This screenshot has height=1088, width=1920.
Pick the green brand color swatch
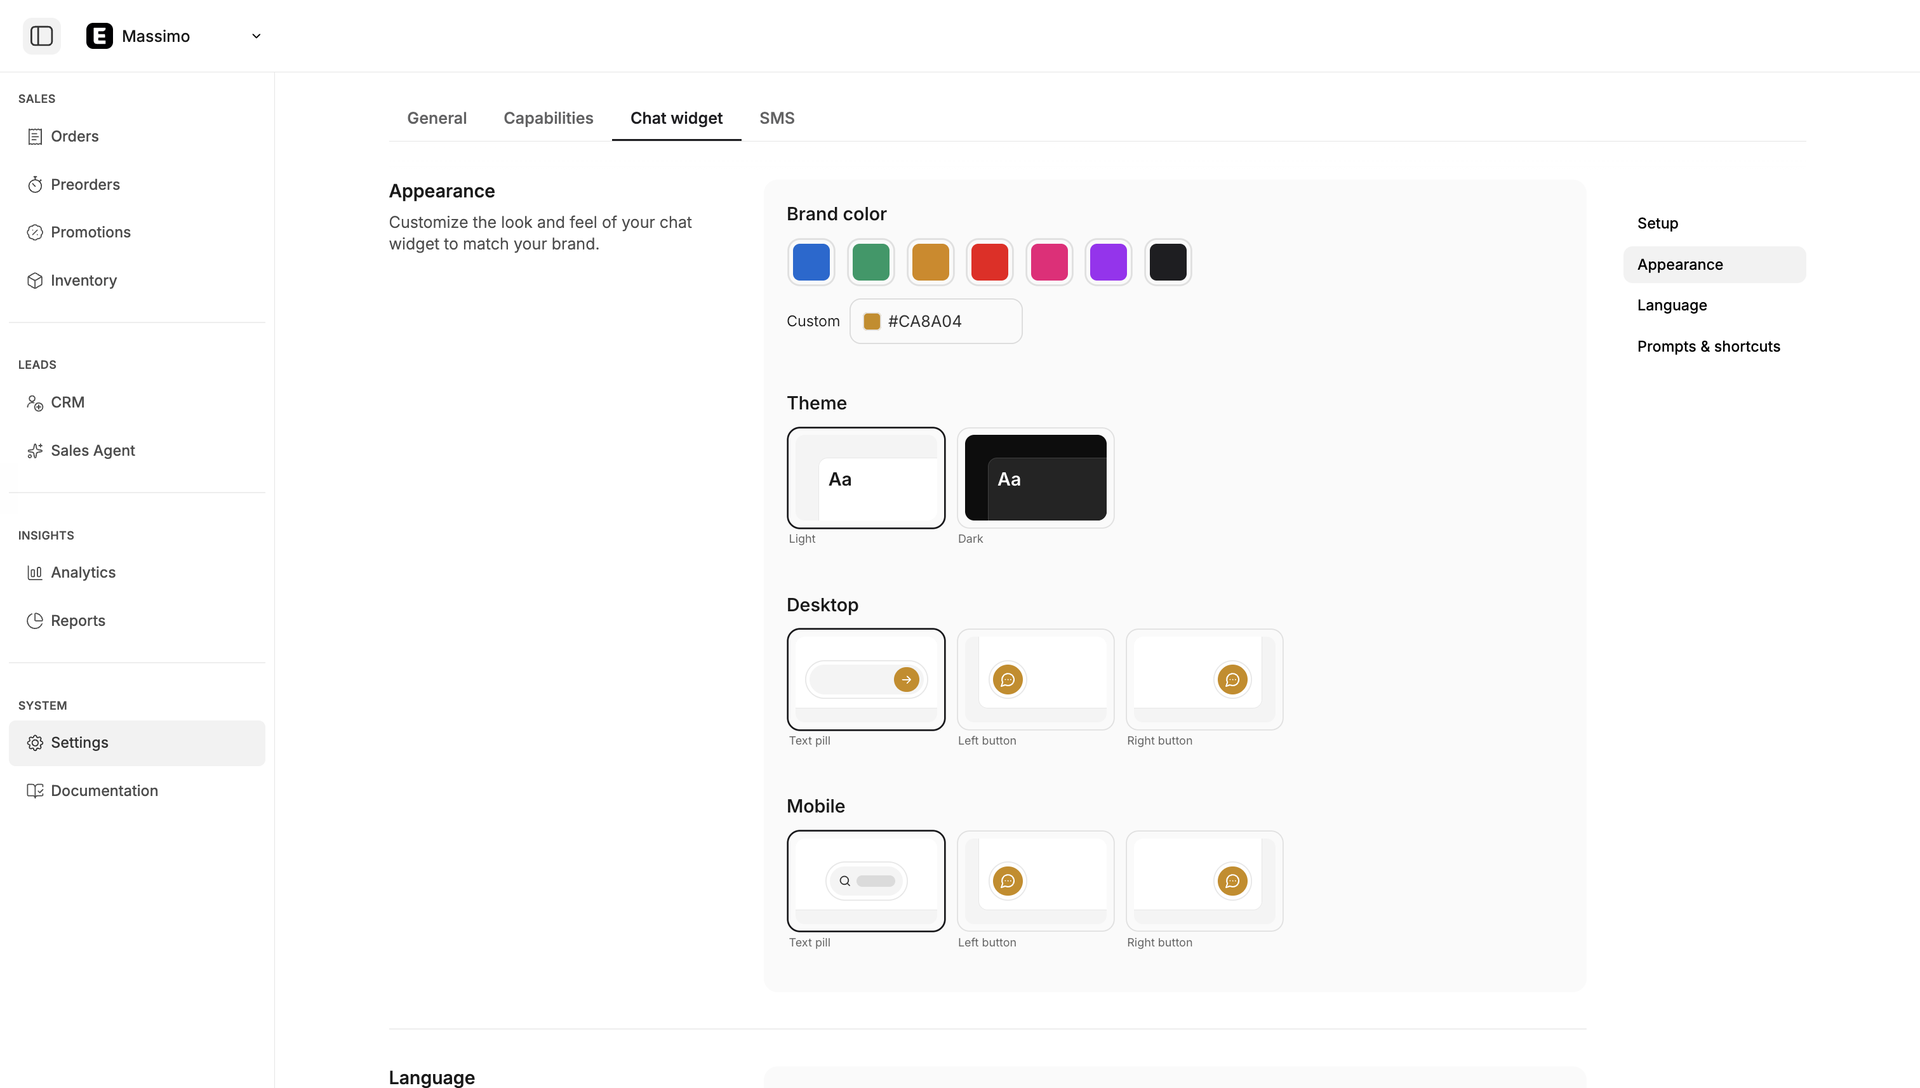(871, 262)
